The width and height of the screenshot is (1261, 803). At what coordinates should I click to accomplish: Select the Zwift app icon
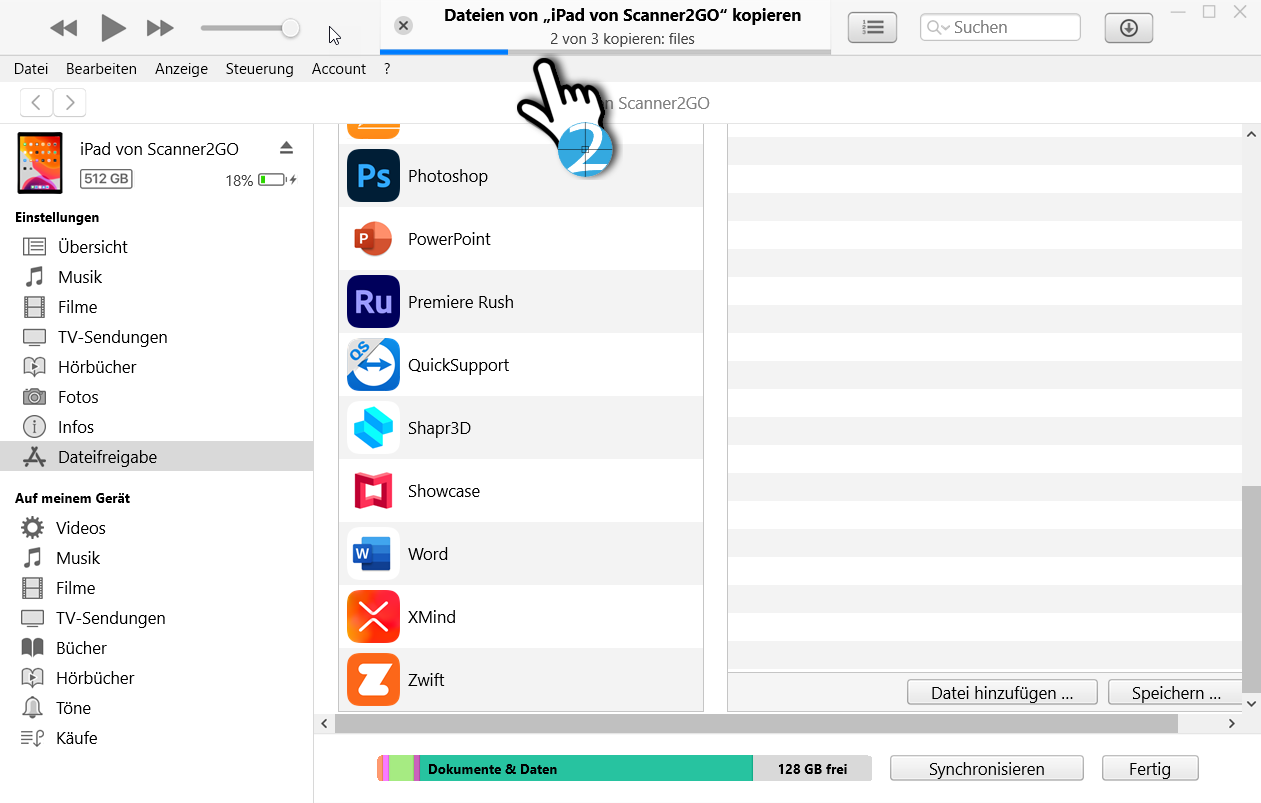(373, 680)
